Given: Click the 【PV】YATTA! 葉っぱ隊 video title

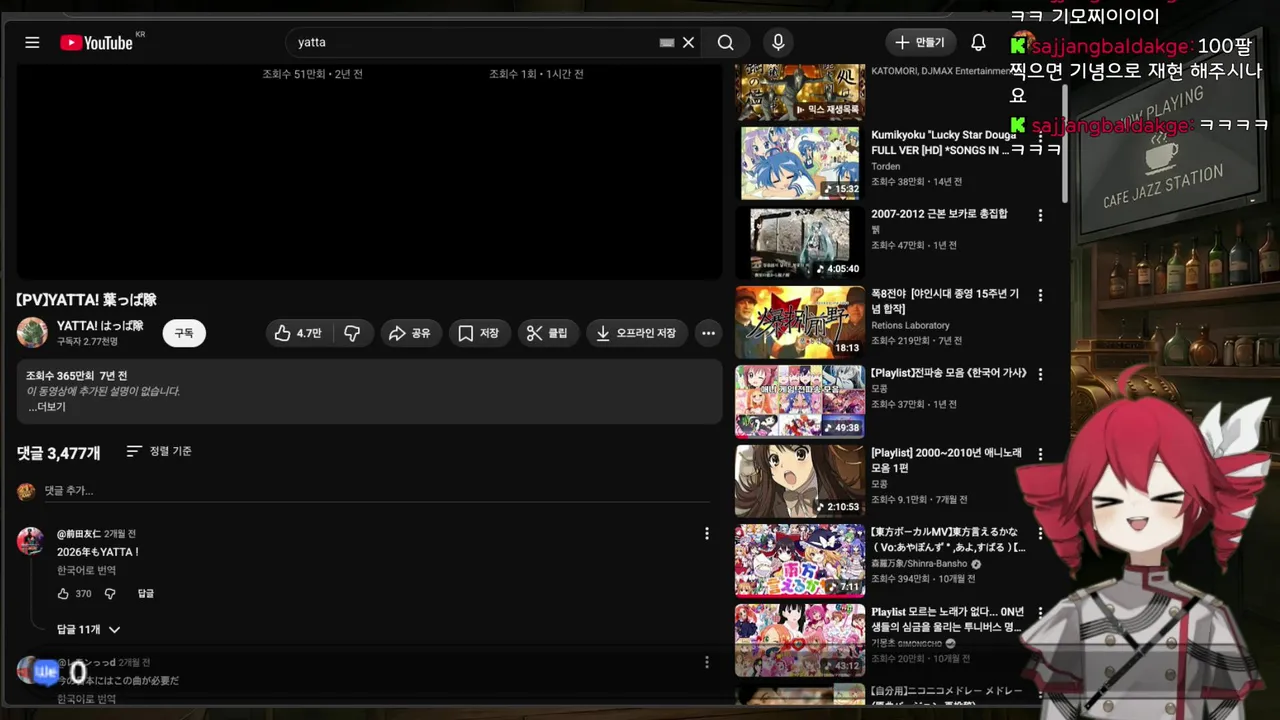Looking at the screenshot, I should pyautogui.click(x=86, y=299).
